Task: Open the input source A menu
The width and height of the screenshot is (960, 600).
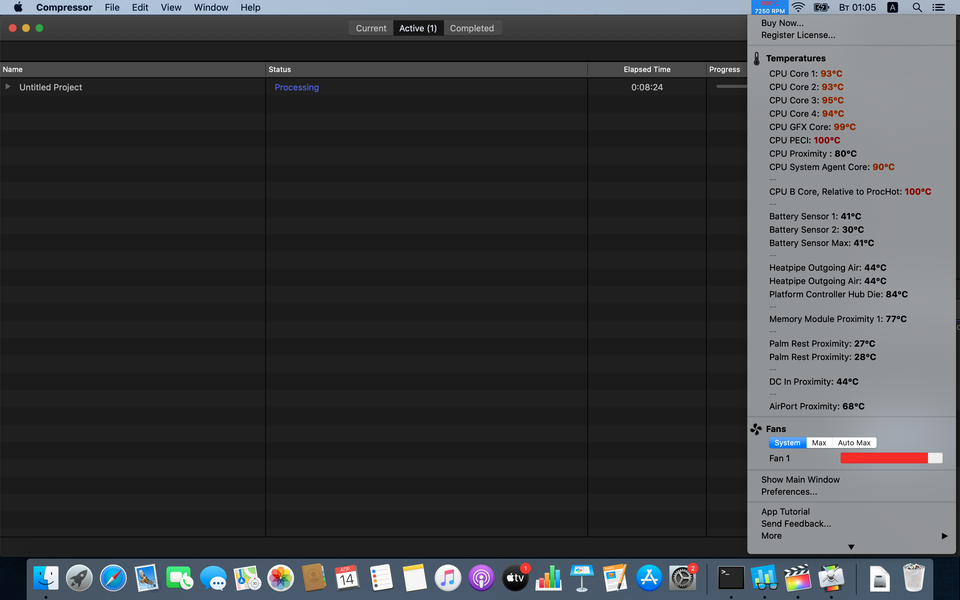Action: click(x=893, y=7)
